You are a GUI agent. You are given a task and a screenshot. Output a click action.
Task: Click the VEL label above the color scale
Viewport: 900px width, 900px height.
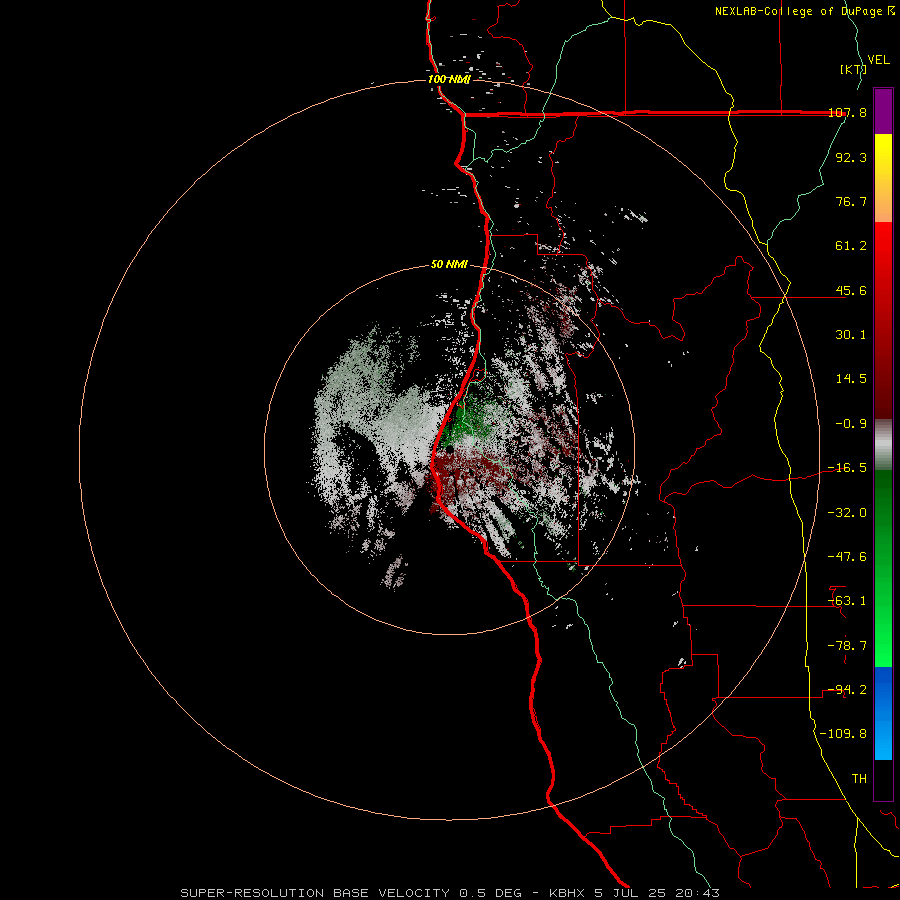[x=879, y=60]
